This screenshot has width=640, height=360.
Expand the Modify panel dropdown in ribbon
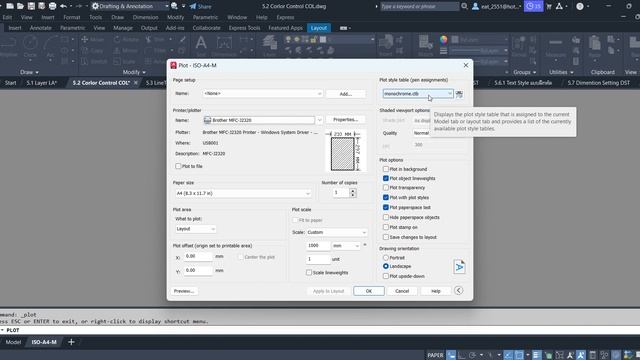(134, 72)
